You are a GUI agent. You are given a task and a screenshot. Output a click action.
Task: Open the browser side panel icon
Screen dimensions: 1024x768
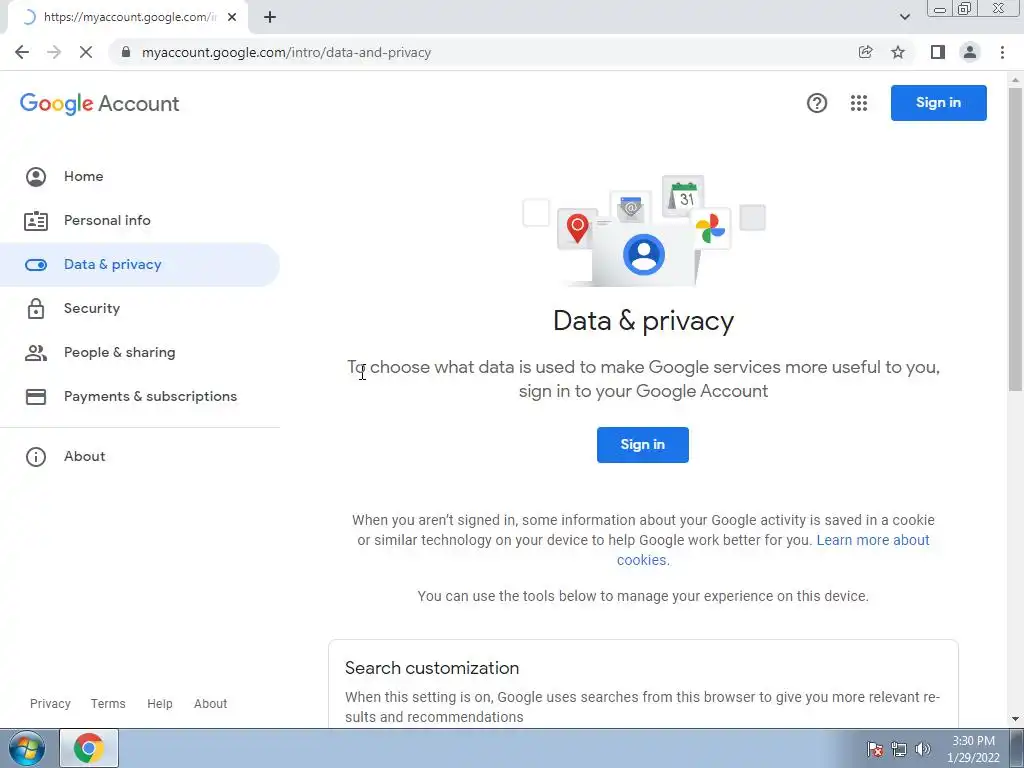(x=938, y=52)
